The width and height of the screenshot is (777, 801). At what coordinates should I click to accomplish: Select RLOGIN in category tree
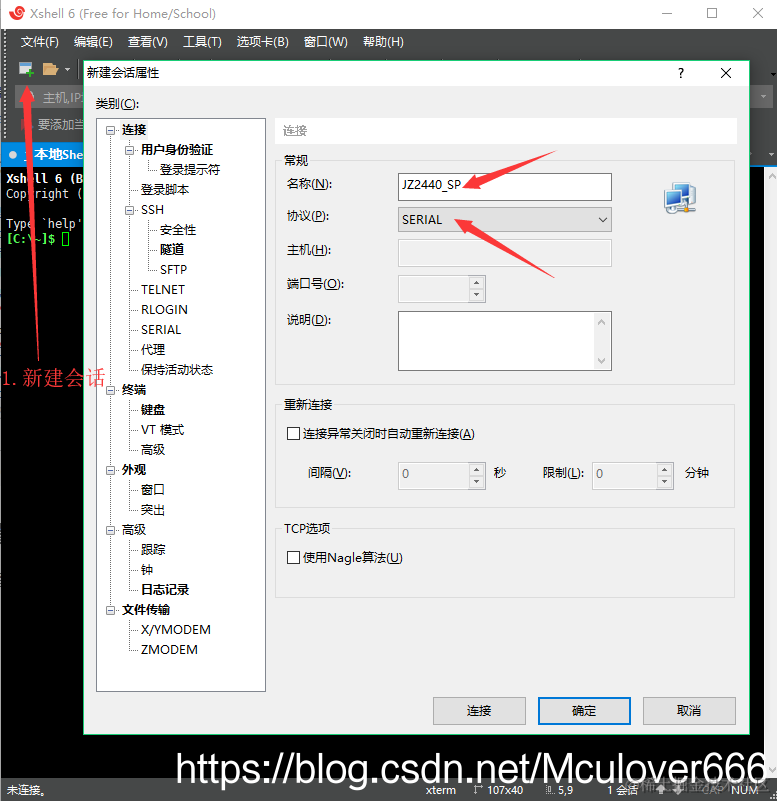click(164, 310)
